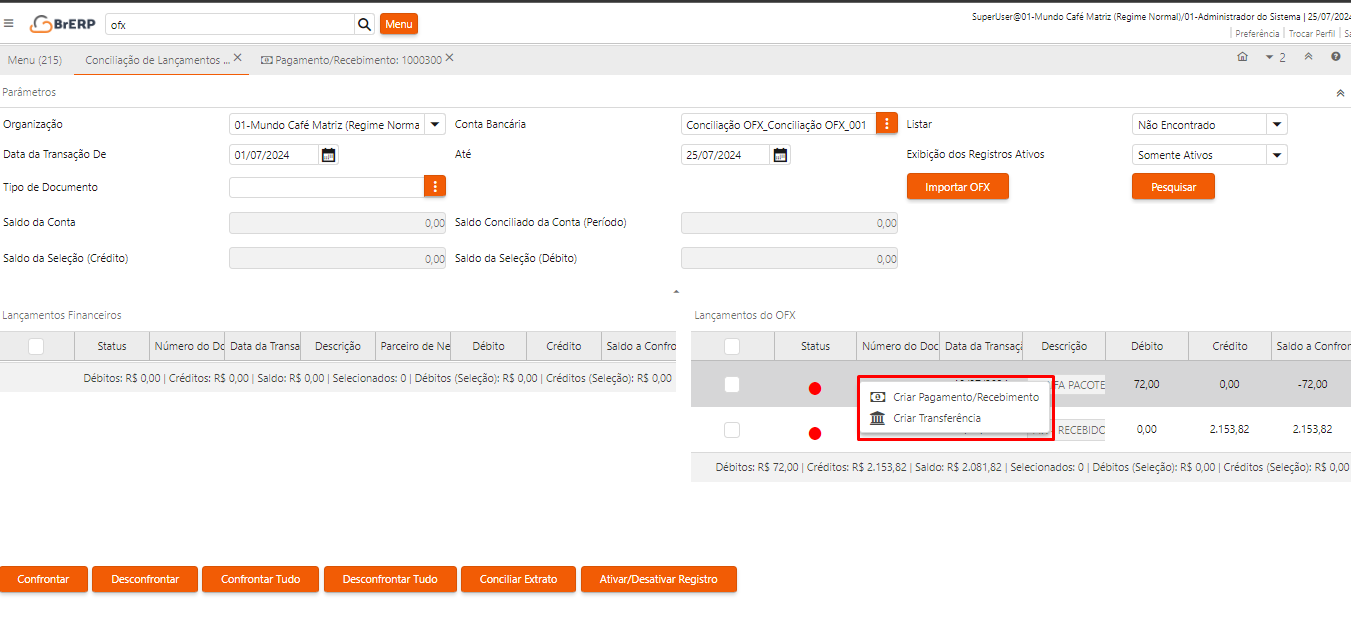Choose Criar Transferência from context menu
This screenshot has width=1351, height=635.
936,418
